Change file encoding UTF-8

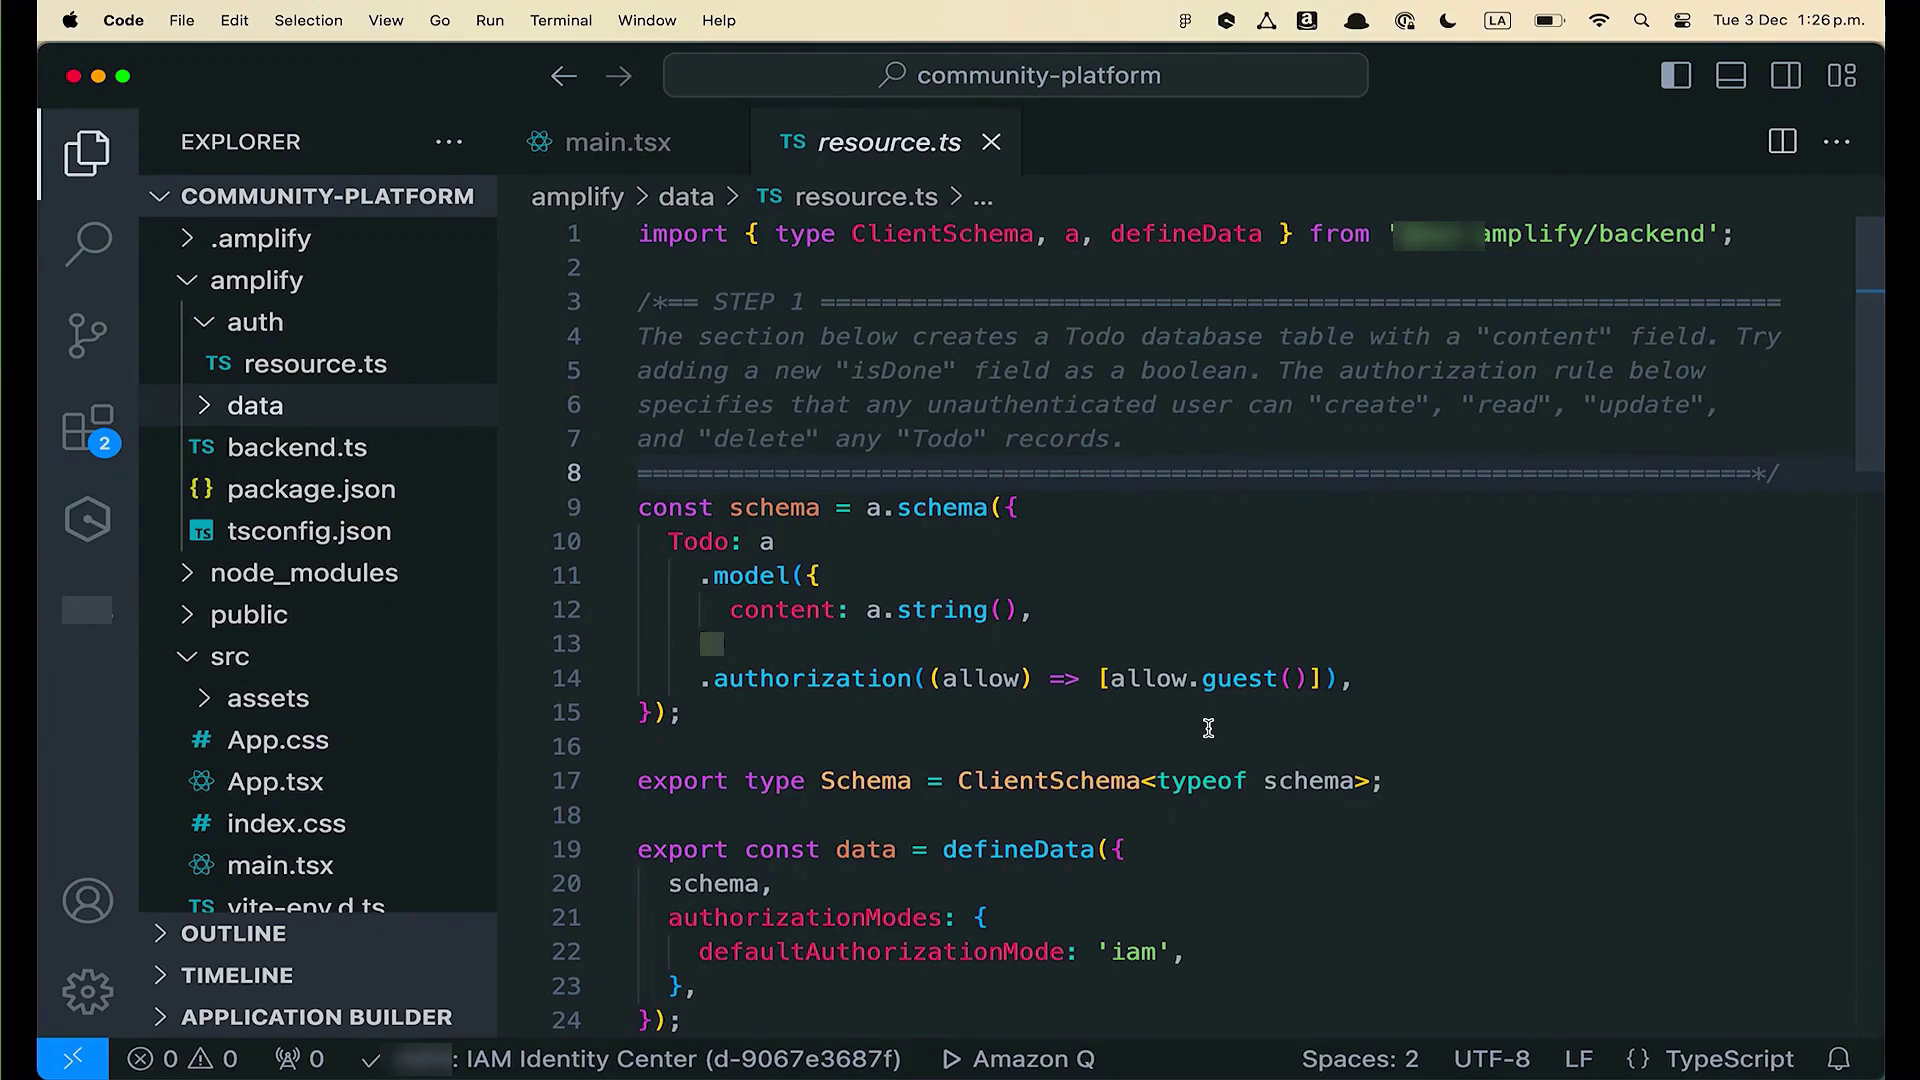(1491, 1059)
